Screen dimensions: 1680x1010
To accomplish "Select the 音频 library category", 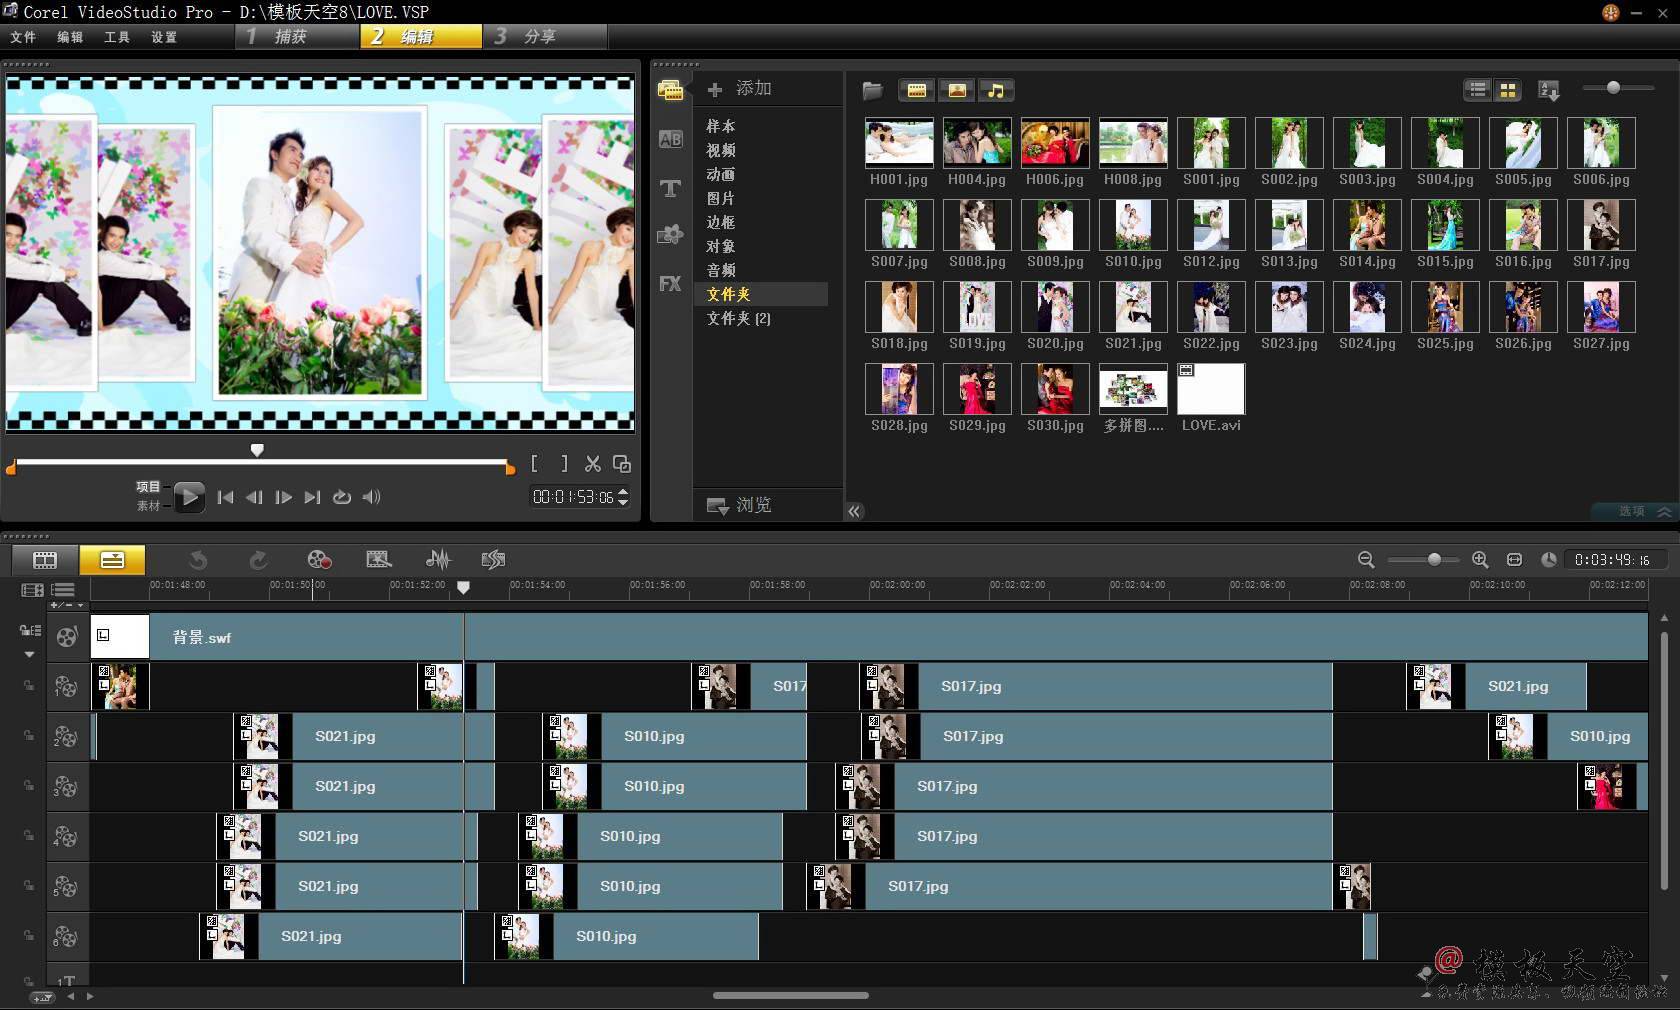I will point(721,270).
